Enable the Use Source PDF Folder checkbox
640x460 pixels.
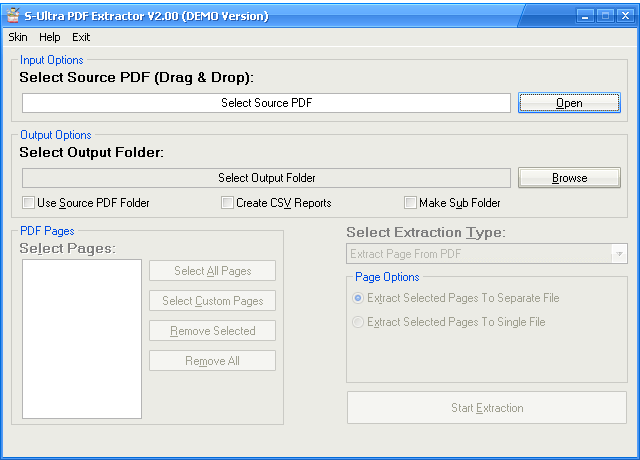pyautogui.click(x=29, y=203)
